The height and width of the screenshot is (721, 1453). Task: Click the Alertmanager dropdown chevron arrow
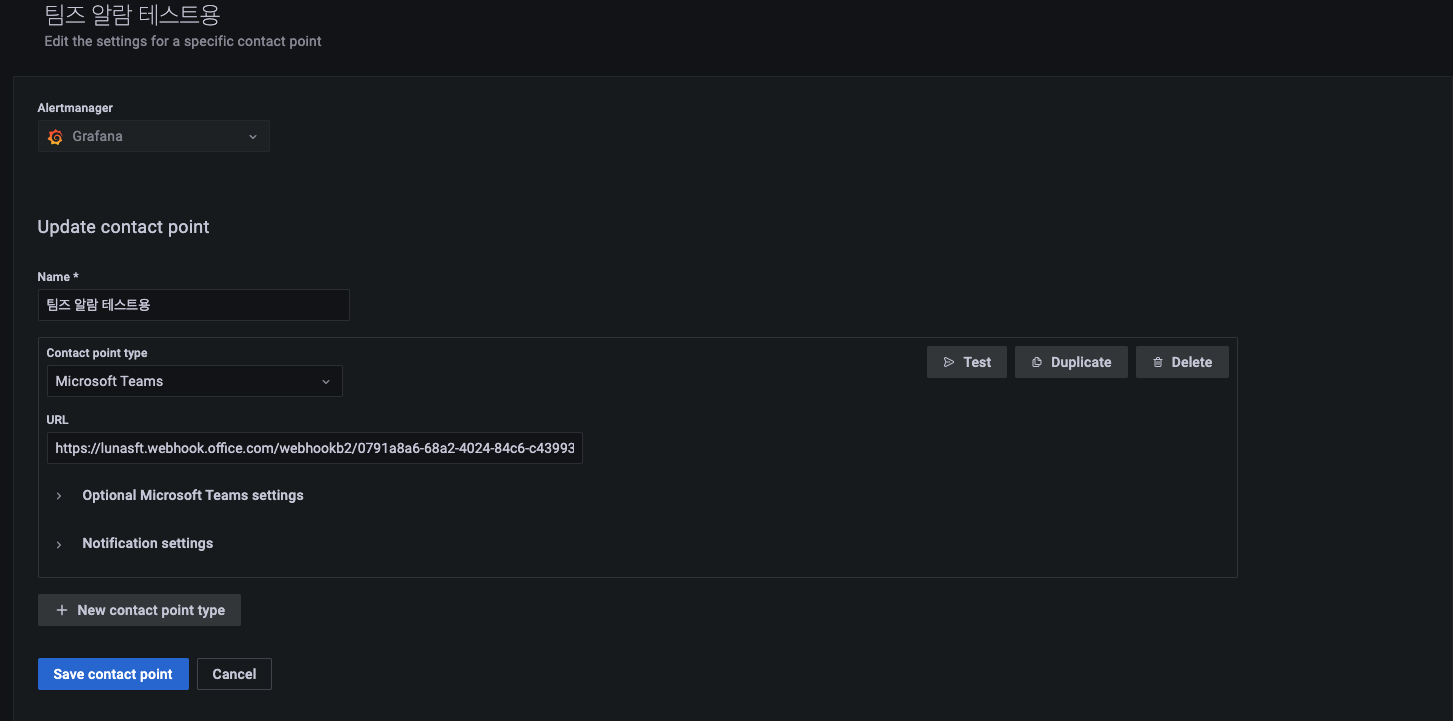click(x=253, y=137)
